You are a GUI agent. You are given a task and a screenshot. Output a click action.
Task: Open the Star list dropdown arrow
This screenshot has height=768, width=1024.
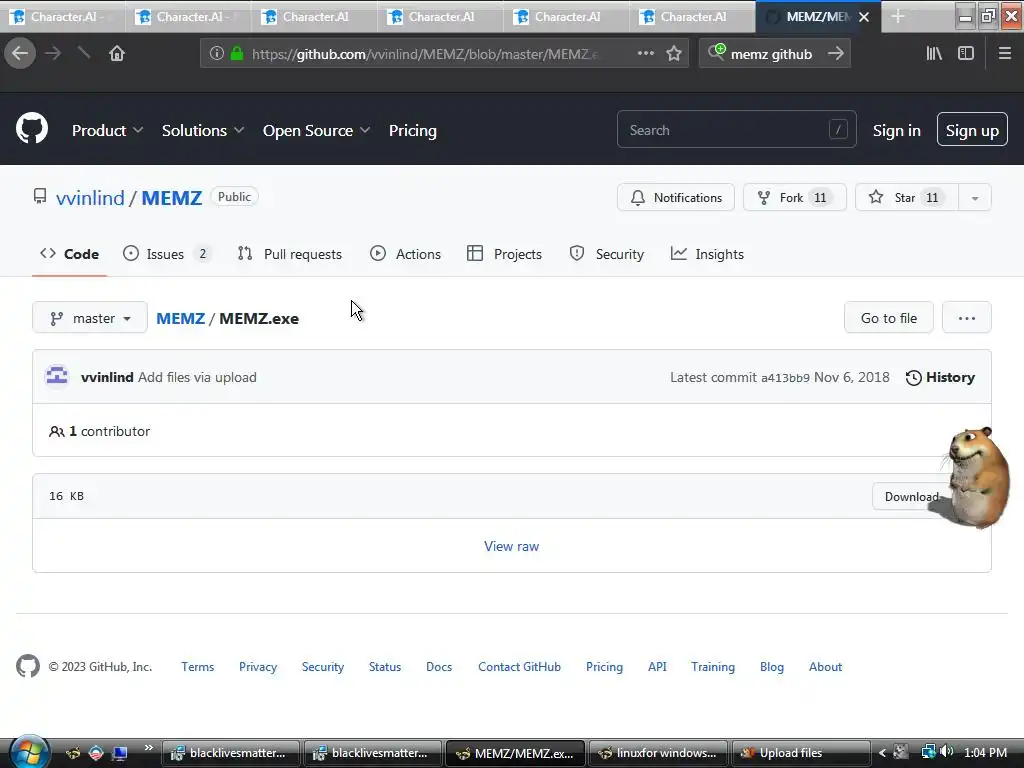tap(974, 198)
